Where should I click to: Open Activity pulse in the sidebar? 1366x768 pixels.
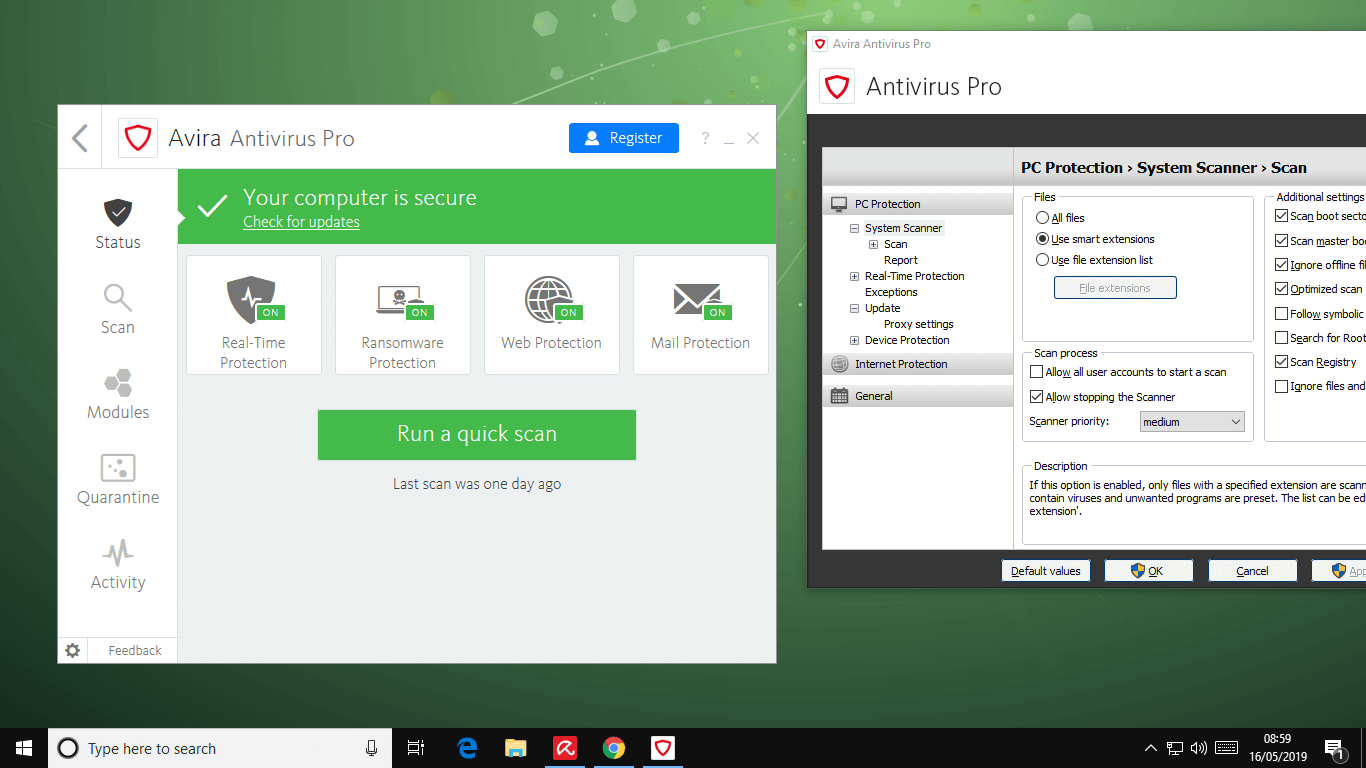click(118, 553)
